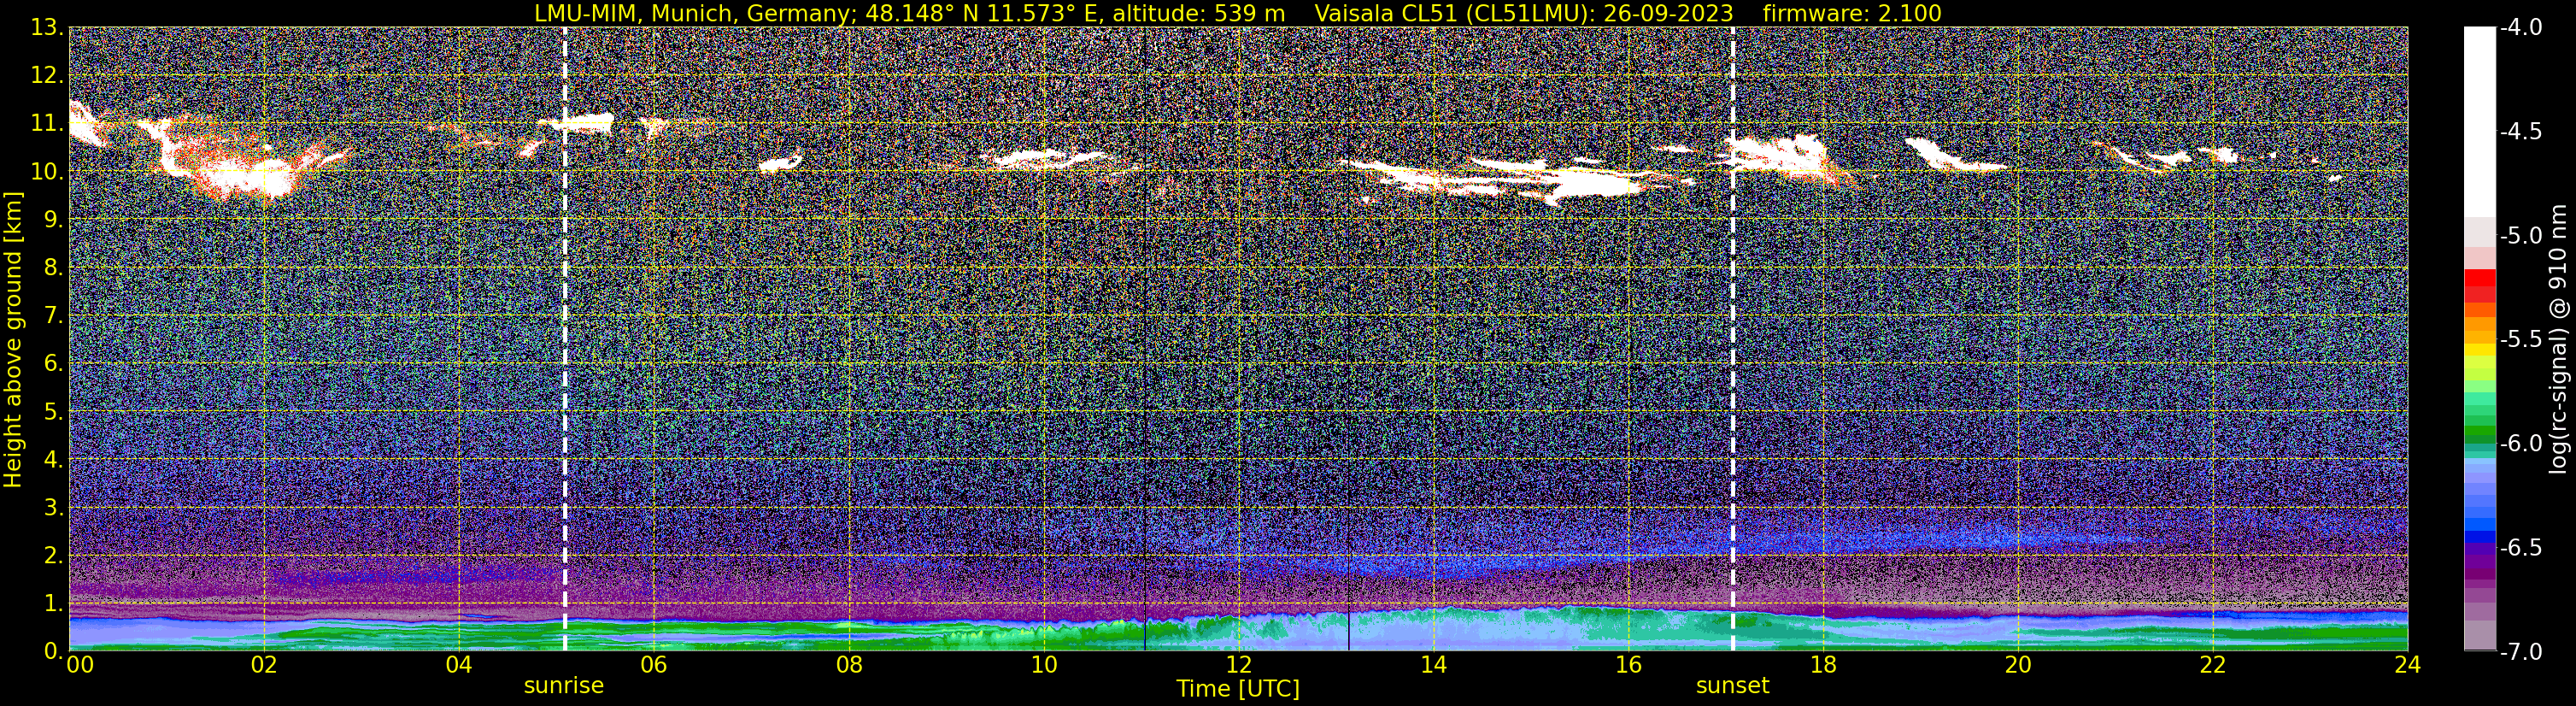This screenshot has width=2576, height=706.
Task: Click the colorbar tick label '-5.5'
Action: (2520, 340)
